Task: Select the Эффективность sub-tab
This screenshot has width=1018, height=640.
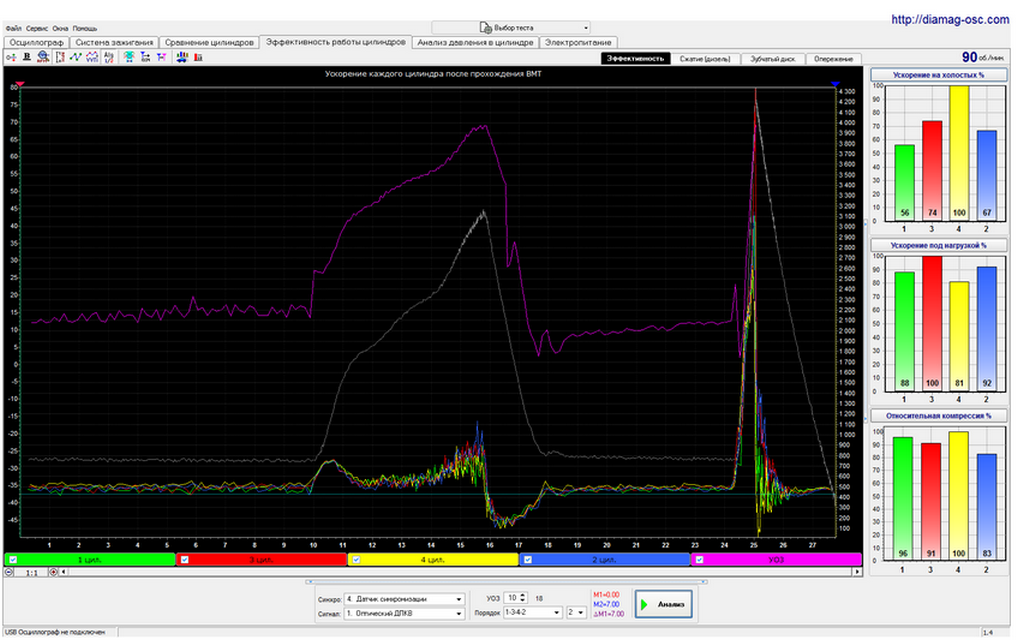Action: (636, 58)
